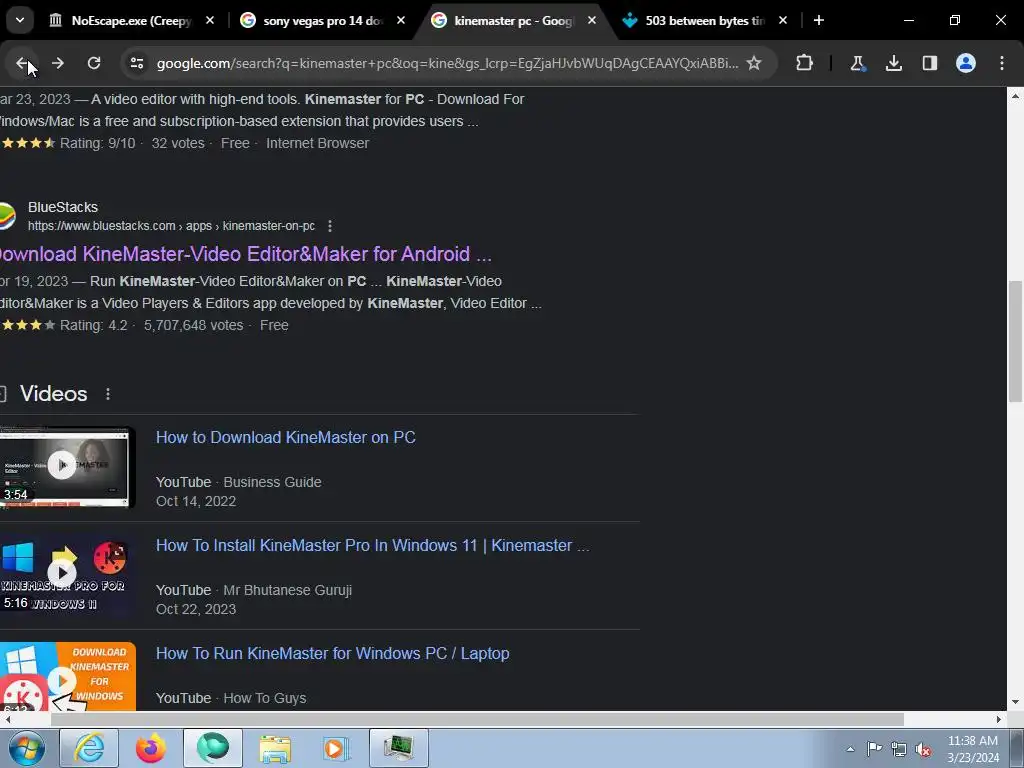1024x768 pixels.
Task: Open the File Explorer taskbar icon
Action: pyautogui.click(x=275, y=748)
